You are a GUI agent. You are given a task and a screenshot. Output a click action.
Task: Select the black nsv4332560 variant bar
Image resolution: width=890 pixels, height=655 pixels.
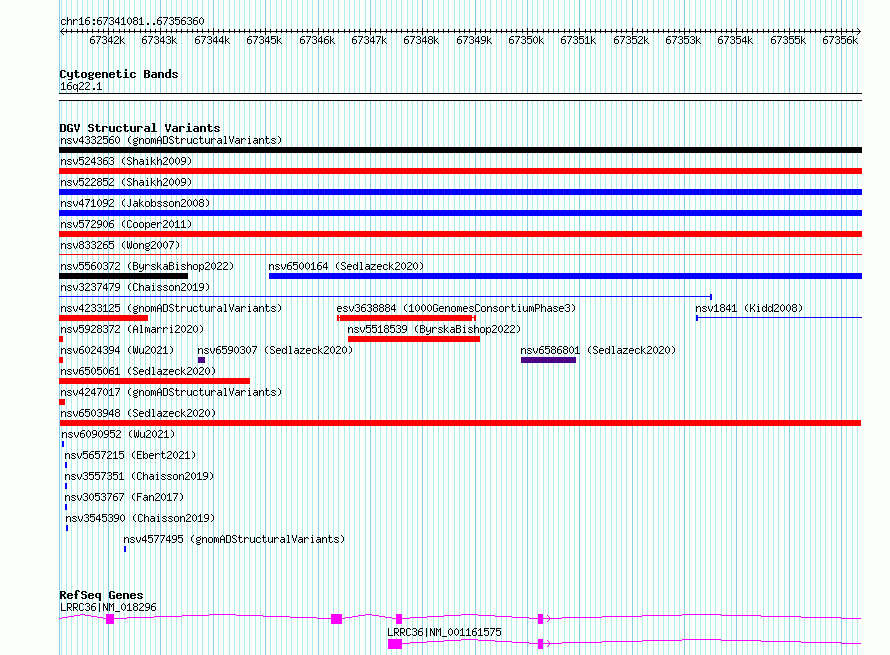[x=460, y=150]
